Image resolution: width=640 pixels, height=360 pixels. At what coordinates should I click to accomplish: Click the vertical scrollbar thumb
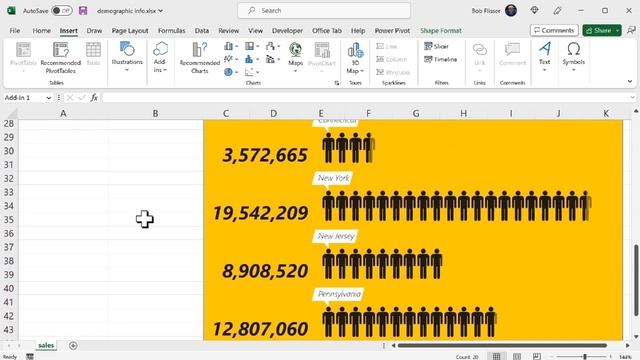(636, 280)
